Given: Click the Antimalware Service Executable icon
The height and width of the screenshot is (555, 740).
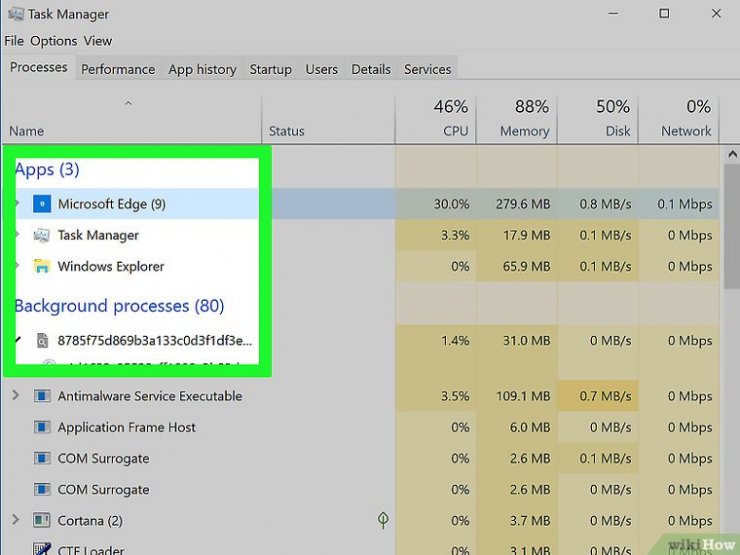Looking at the screenshot, I should pos(42,396).
